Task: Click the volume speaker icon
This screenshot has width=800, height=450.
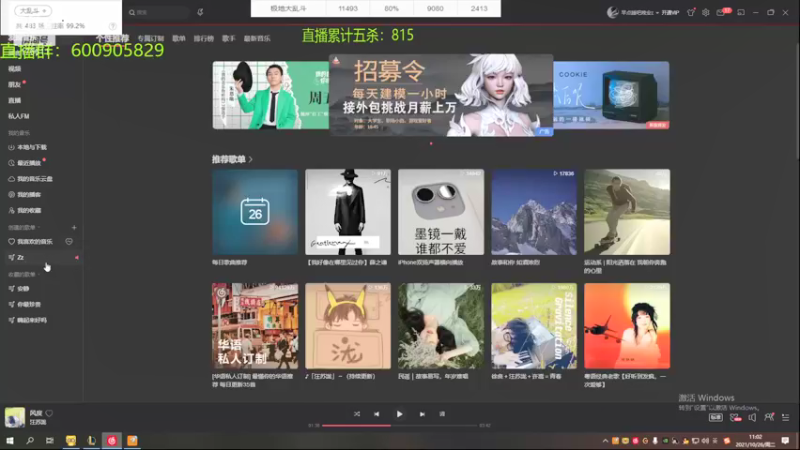Action: point(752,417)
